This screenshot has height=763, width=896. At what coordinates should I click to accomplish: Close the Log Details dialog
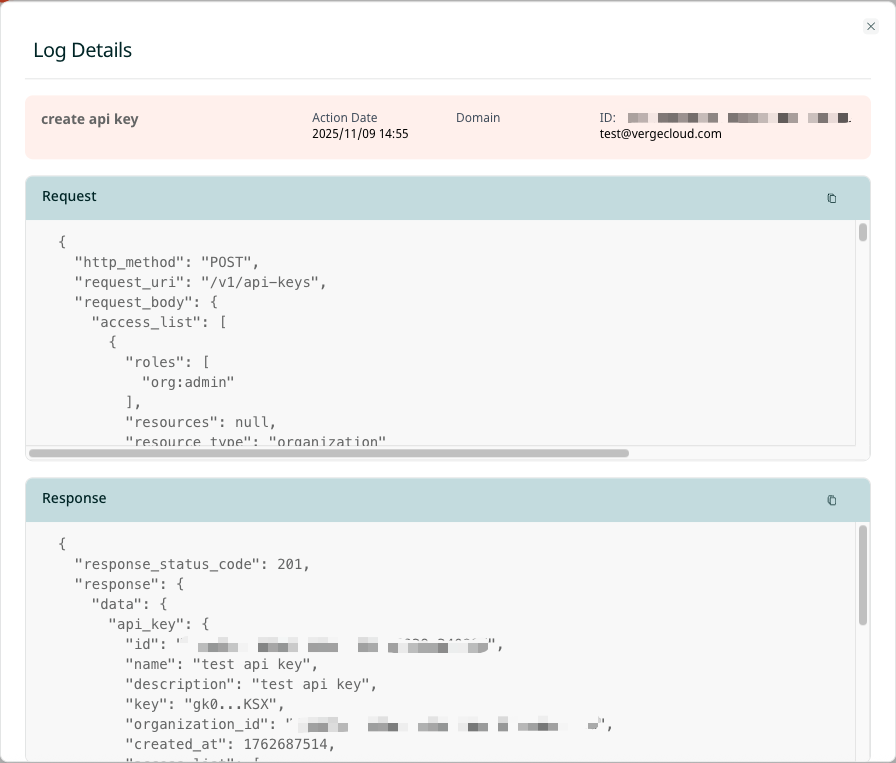coord(870,27)
